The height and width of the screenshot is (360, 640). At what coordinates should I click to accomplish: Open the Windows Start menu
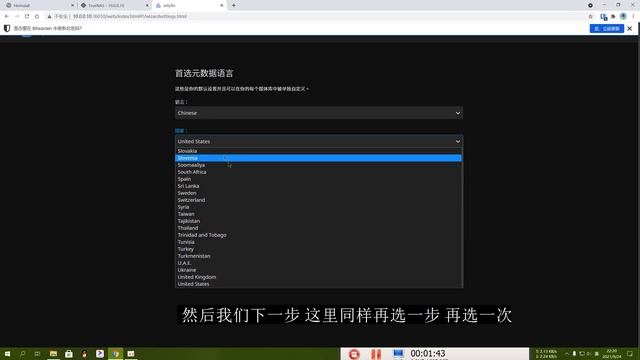pyautogui.click(x=7, y=353)
